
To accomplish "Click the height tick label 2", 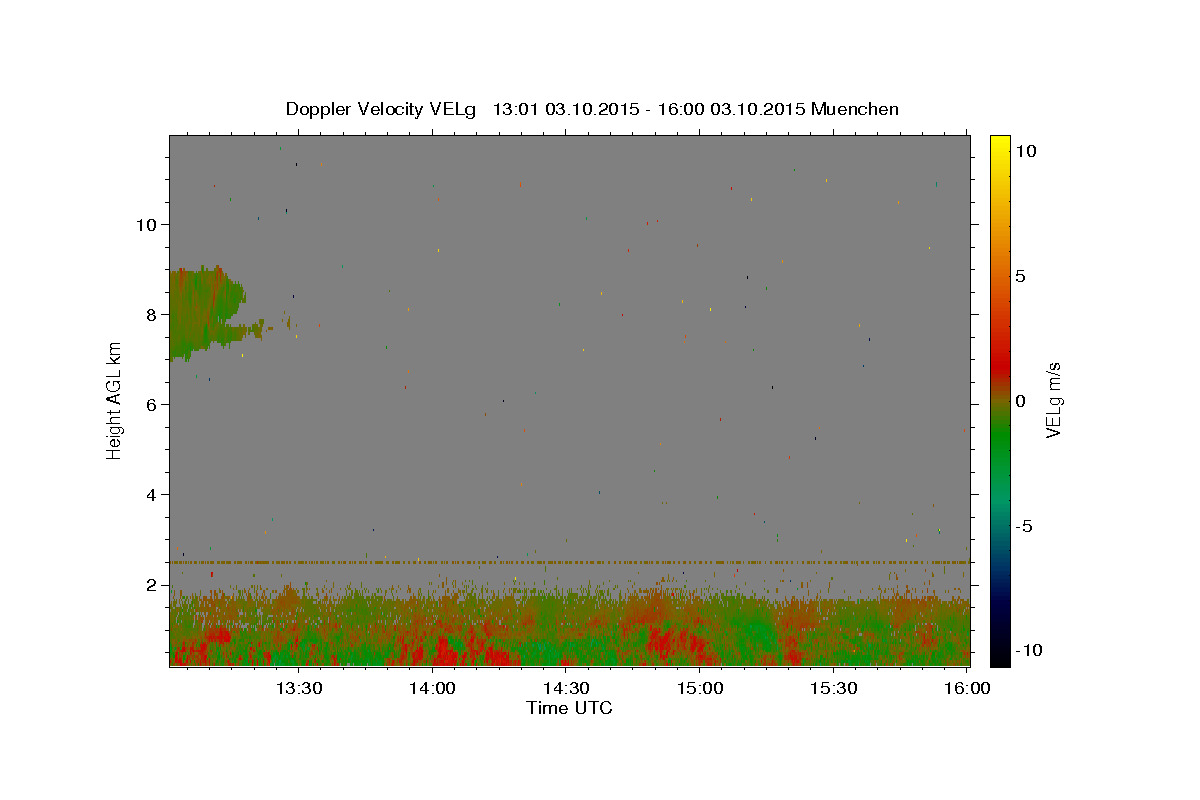I will coord(150,584).
